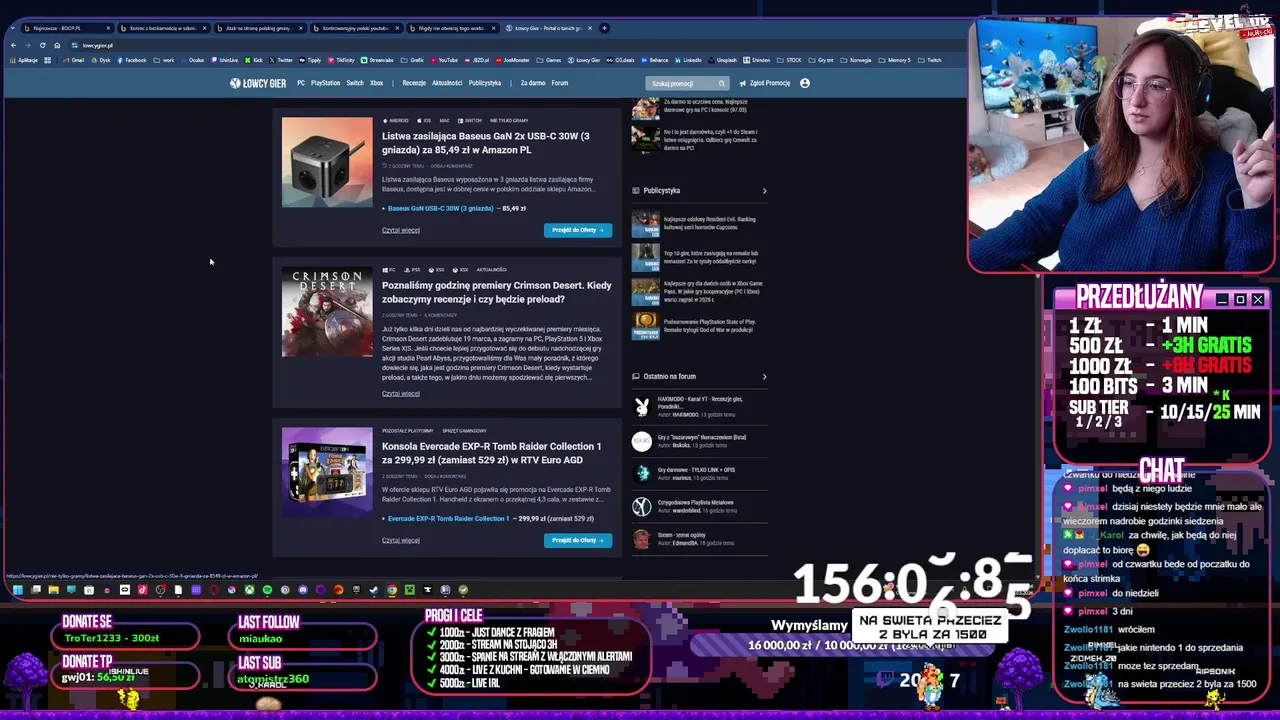Open Minecraft from the taskbar
1280x720 pixels.
(410, 590)
